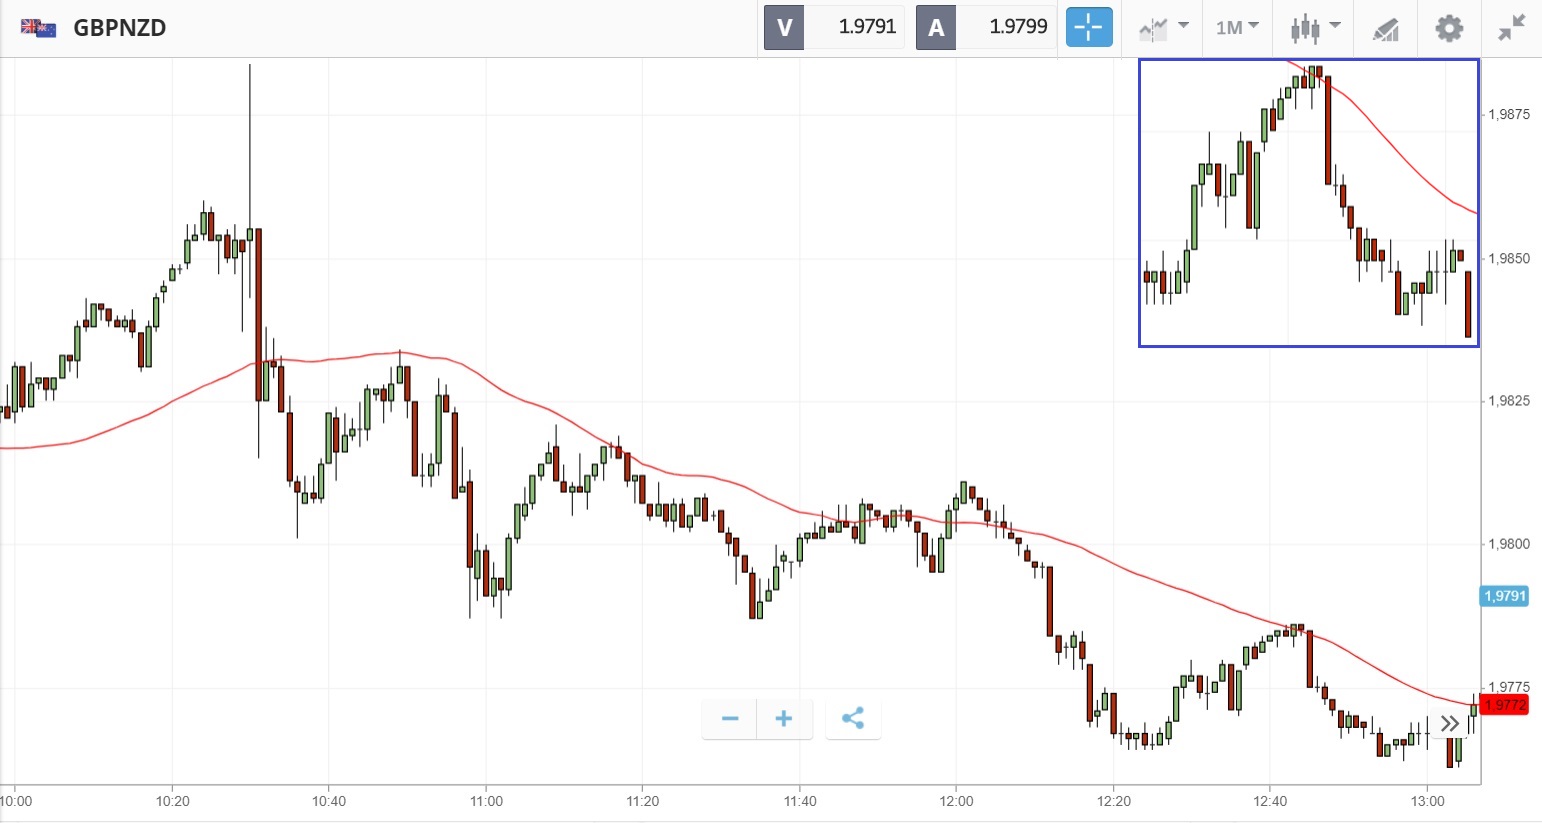Share the chart via share icon
1542x823 pixels.
852,718
